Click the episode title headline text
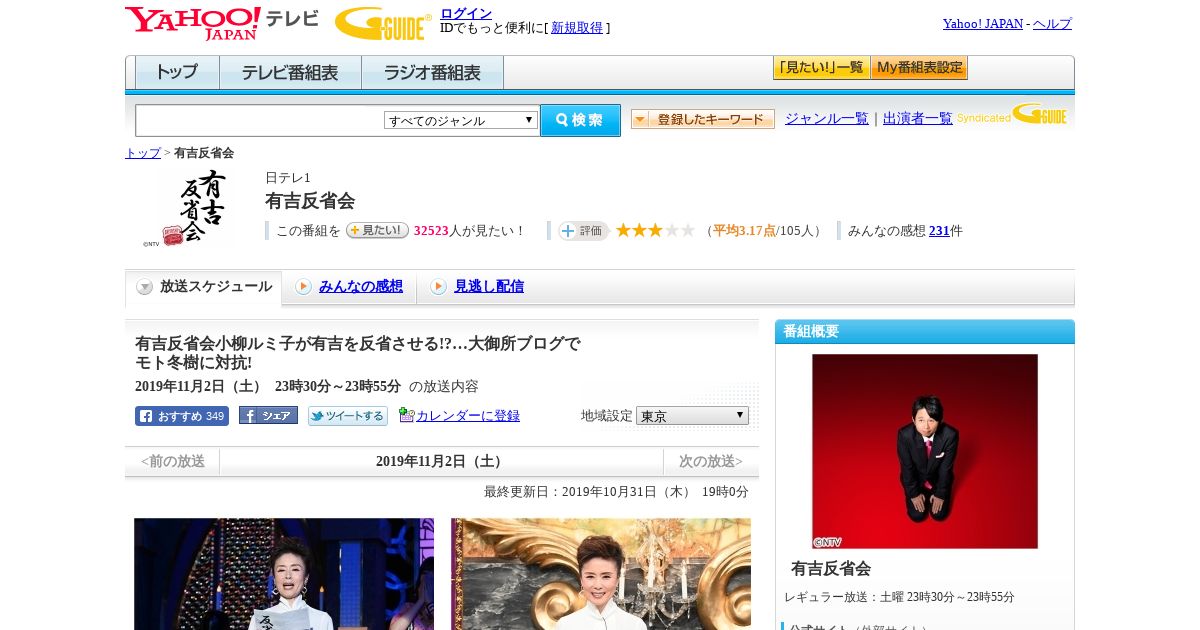This screenshot has width=1200, height=630. click(x=358, y=353)
